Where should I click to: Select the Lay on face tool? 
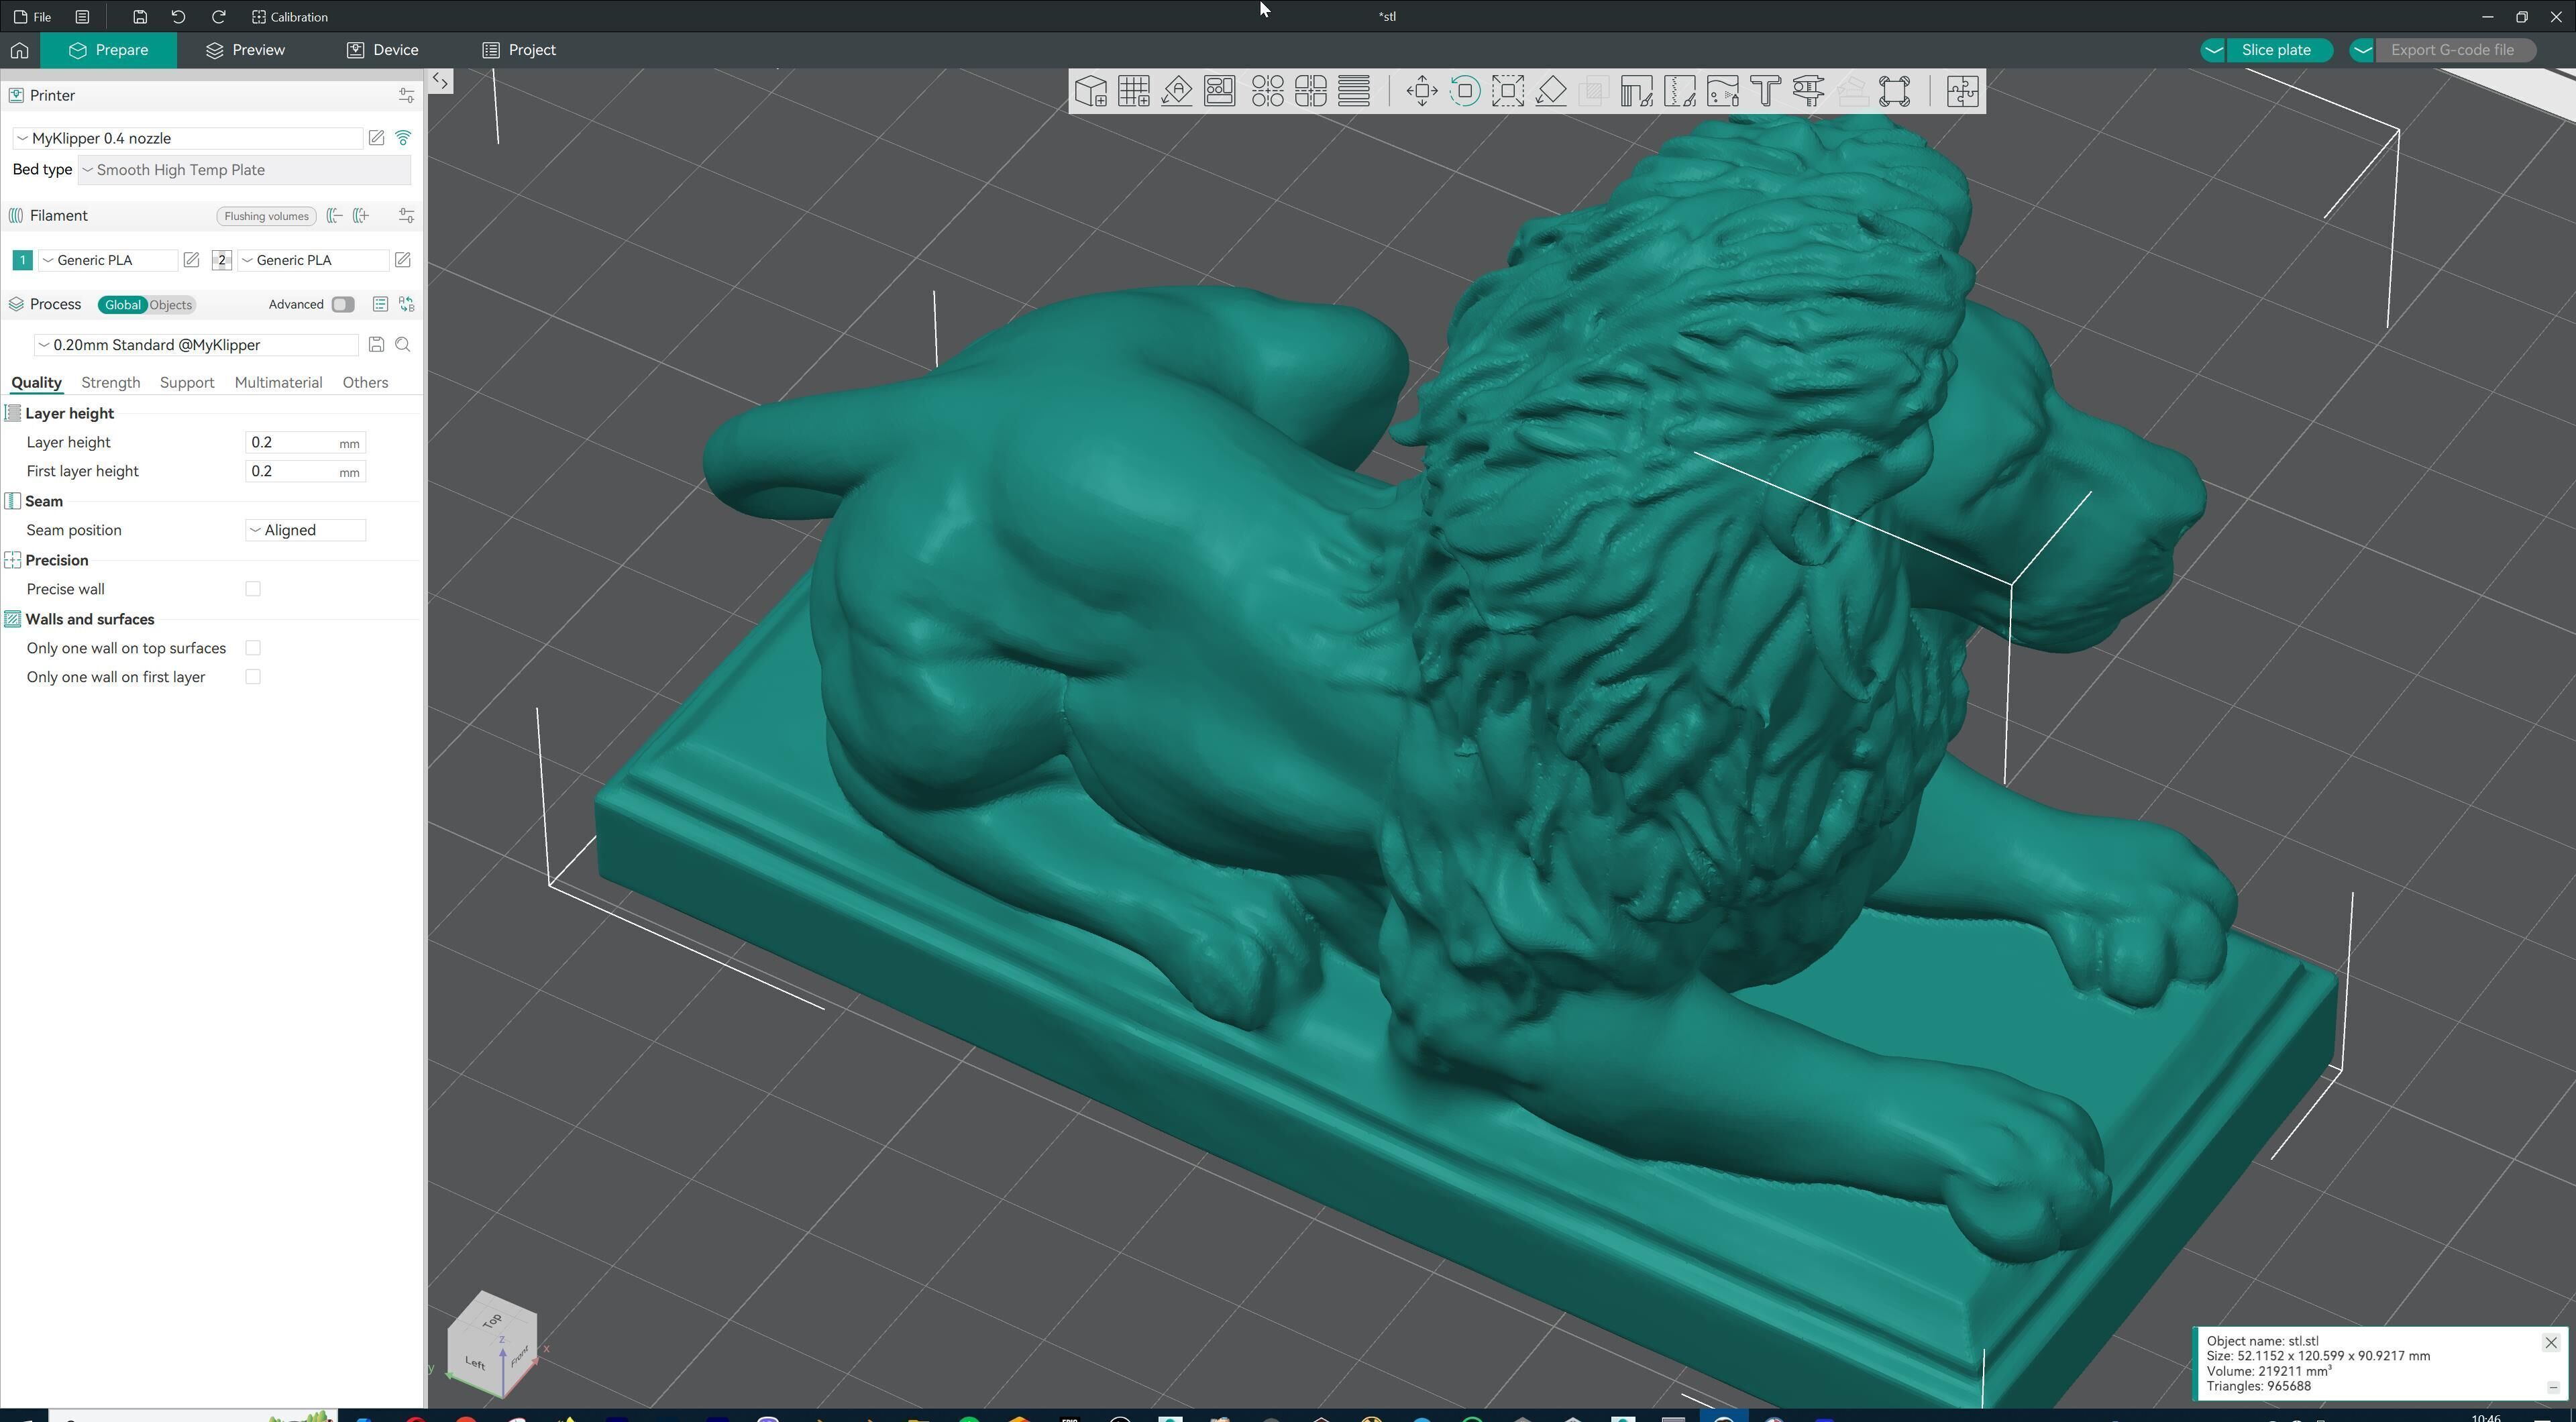[1551, 91]
